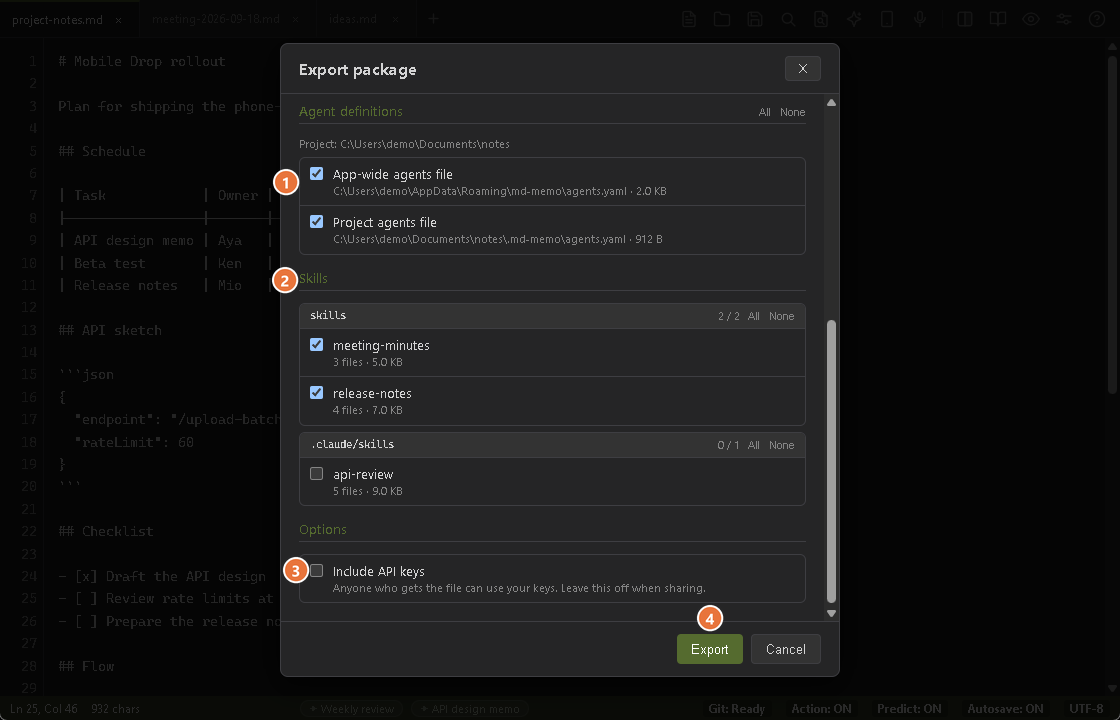Click the new document icon in toolbar
The width and height of the screenshot is (1120, 720).
point(689,19)
